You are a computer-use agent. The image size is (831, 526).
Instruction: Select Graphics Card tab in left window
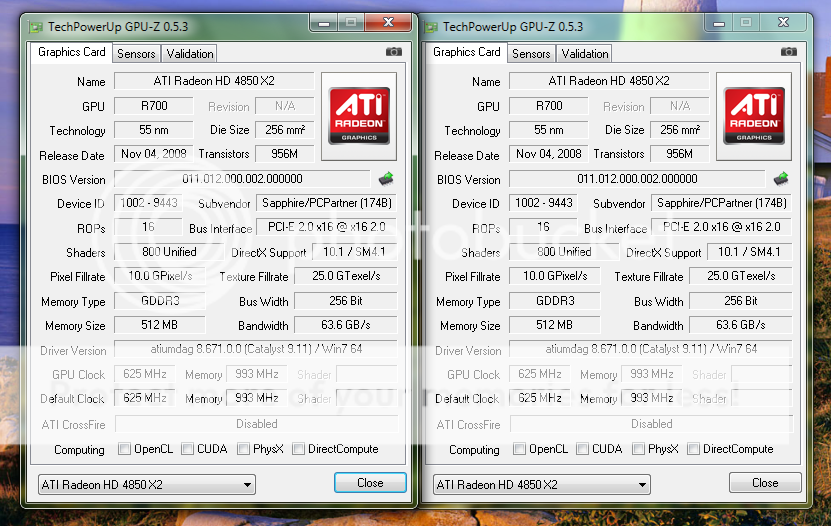pos(72,52)
